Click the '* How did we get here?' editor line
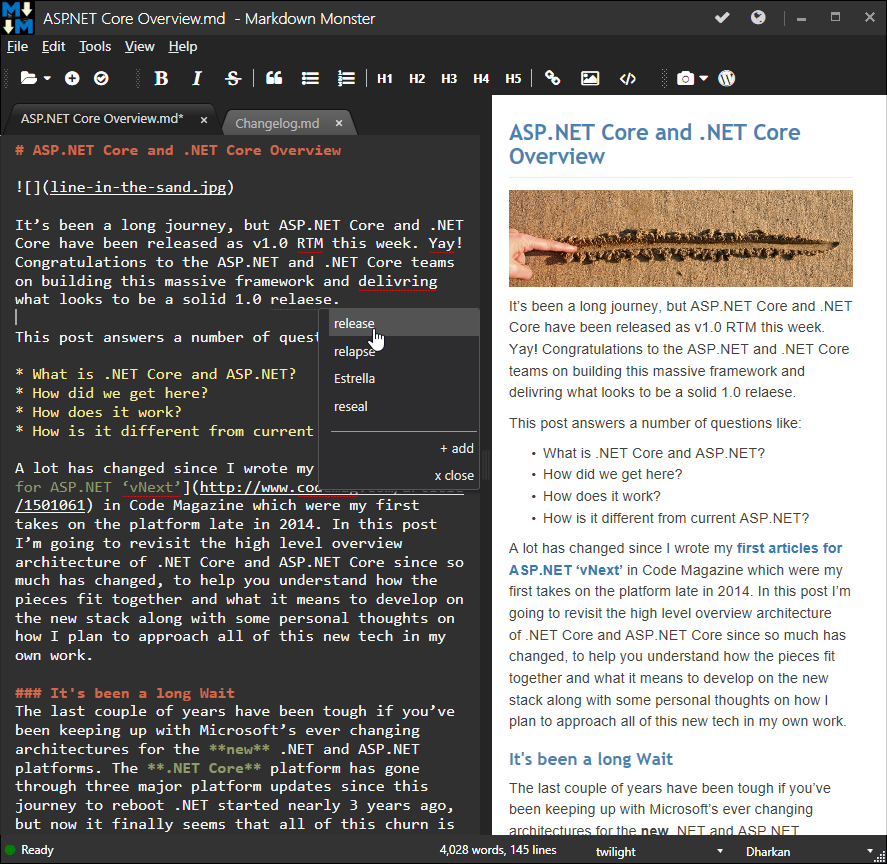Screen dimensions: 887x864 point(111,393)
